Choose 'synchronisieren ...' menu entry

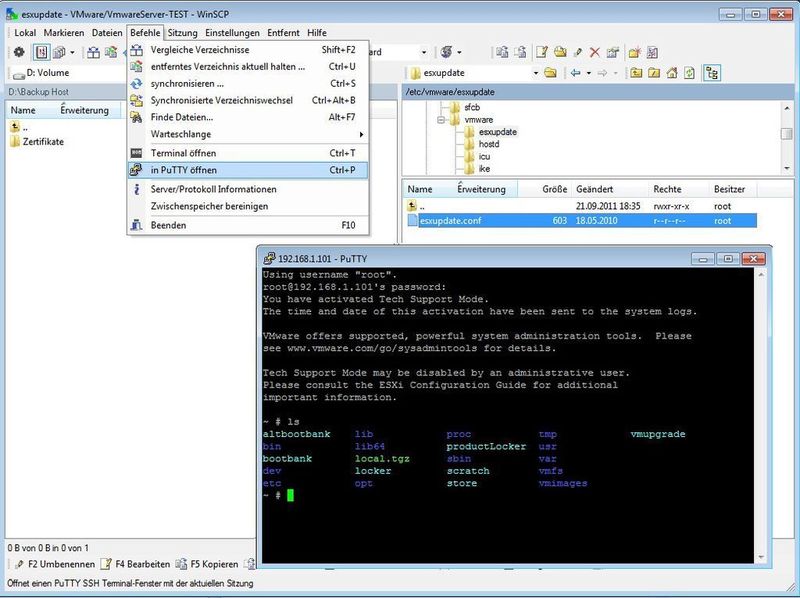click(248, 84)
